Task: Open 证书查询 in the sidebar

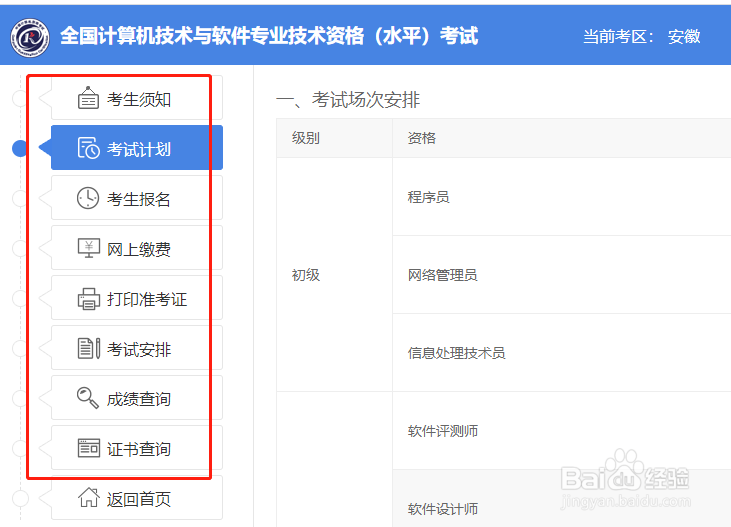Action: point(137,448)
